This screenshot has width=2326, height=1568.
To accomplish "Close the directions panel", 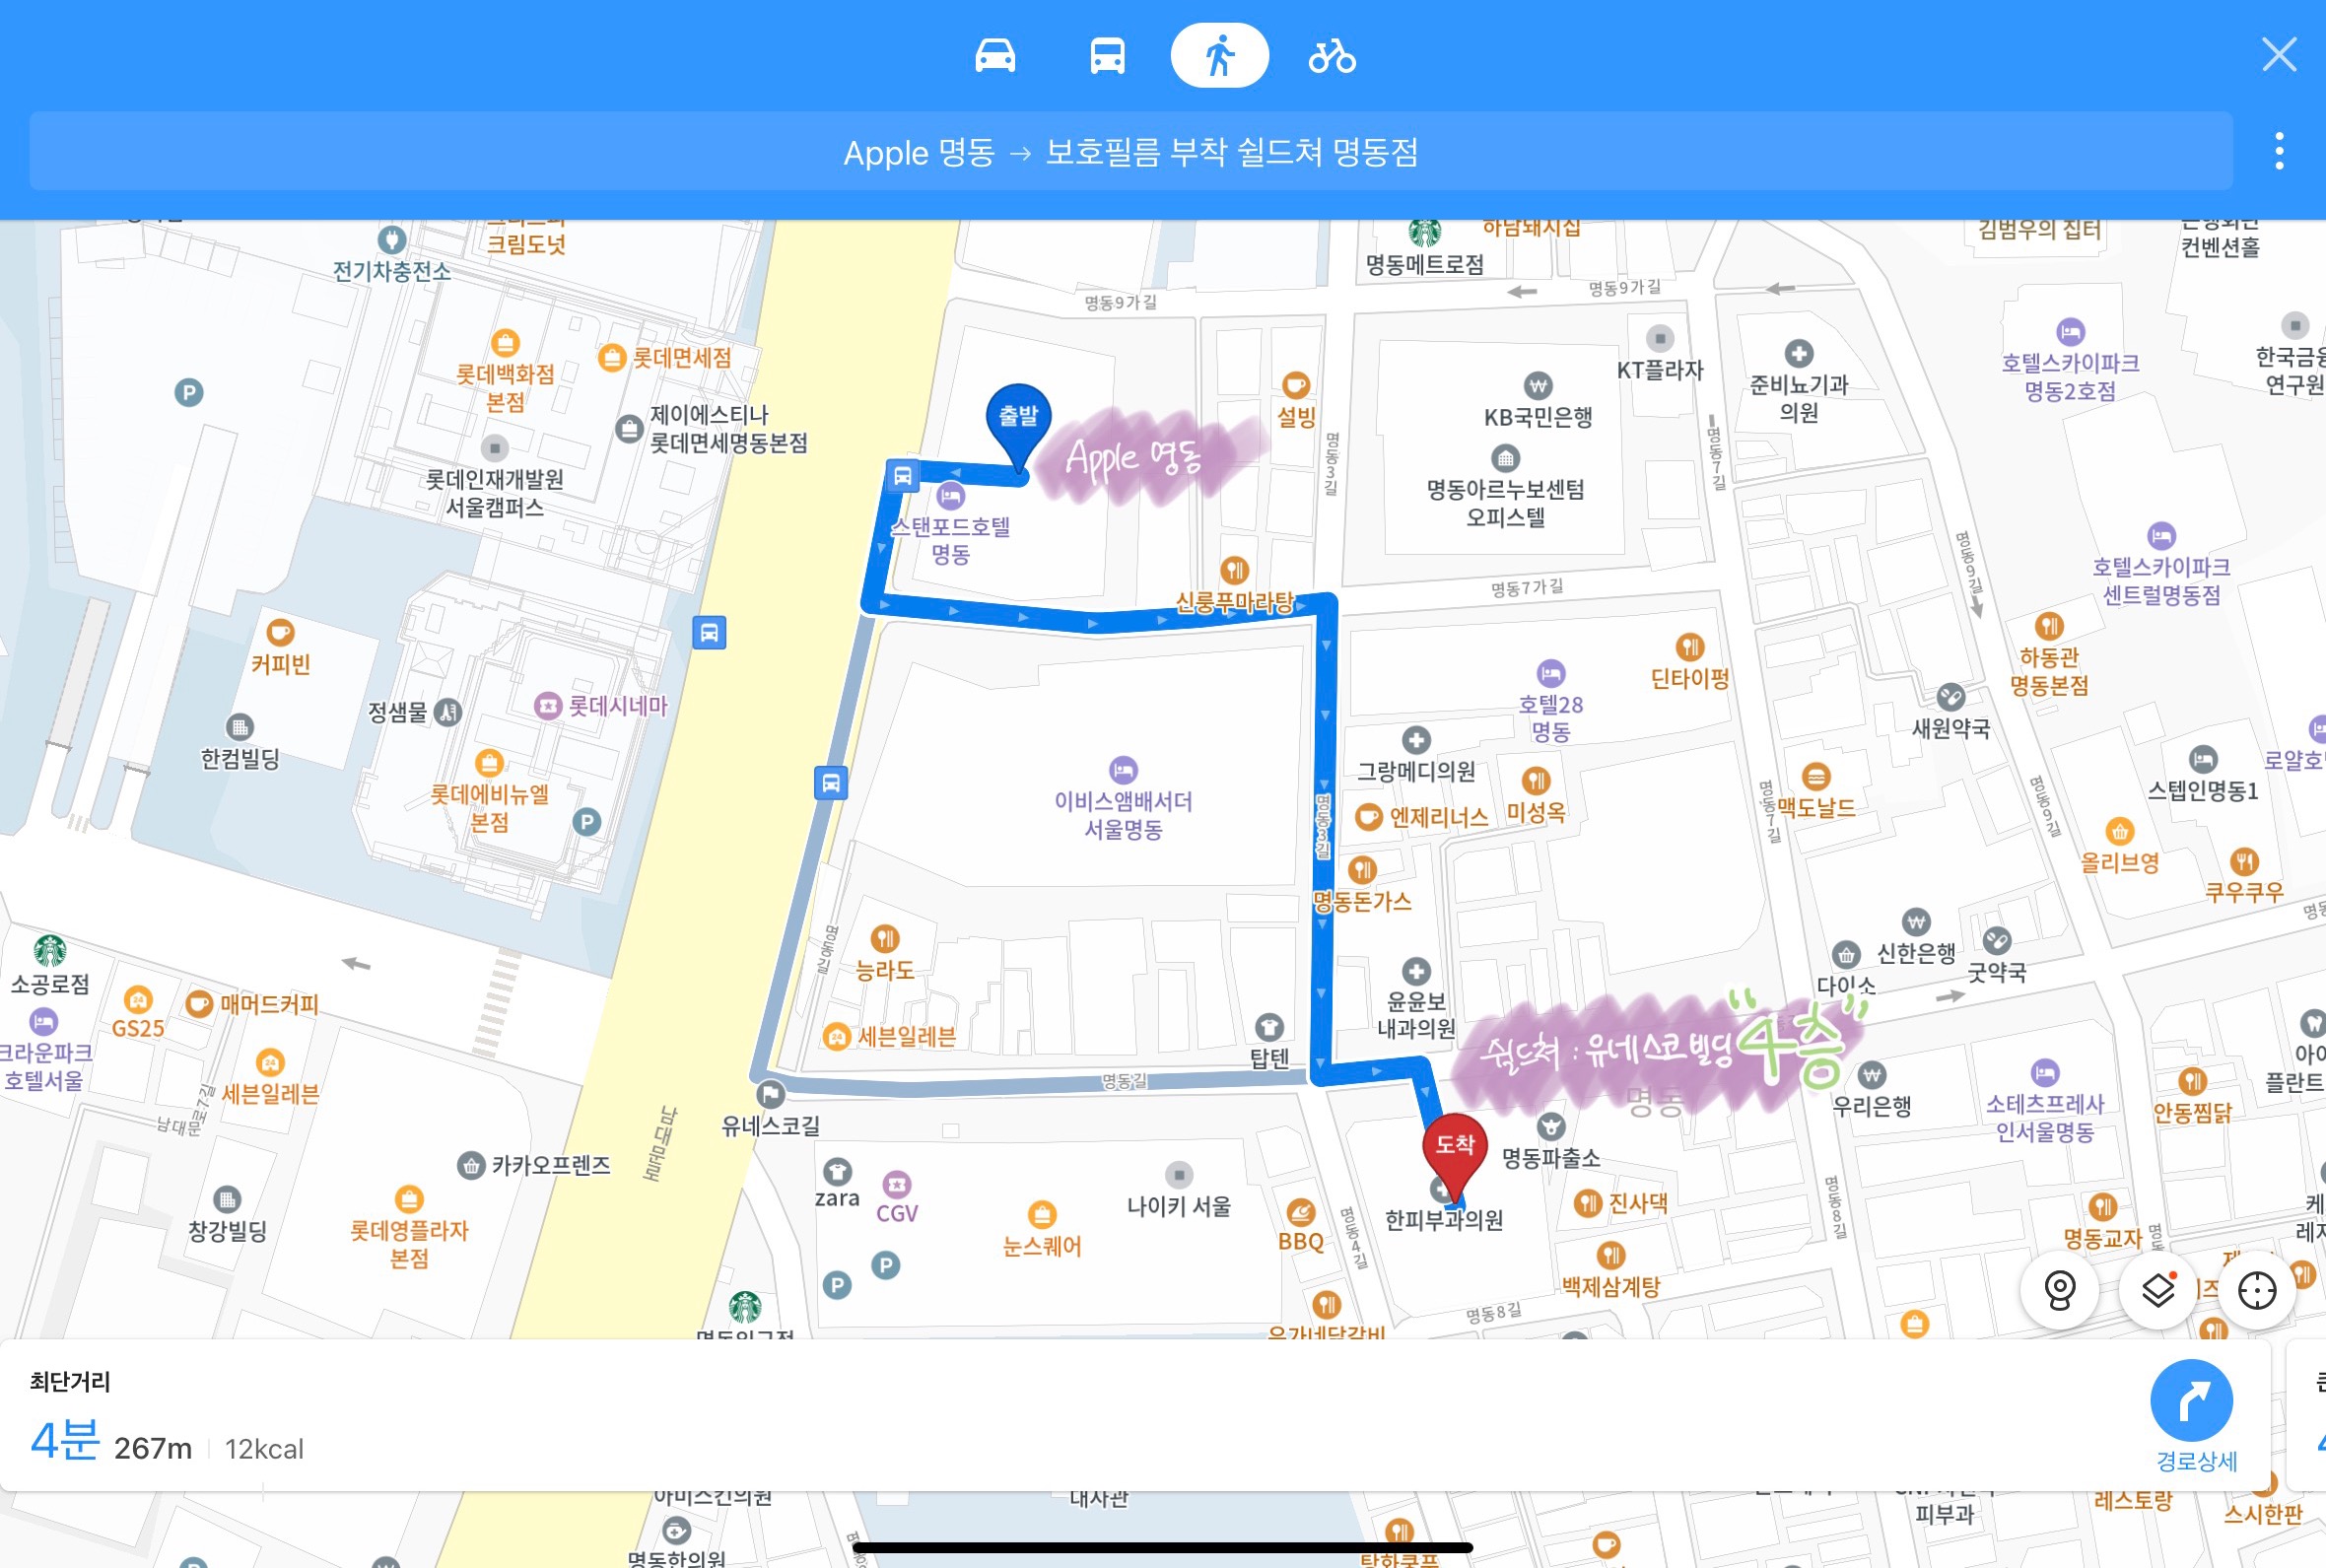I will pos(2279,54).
